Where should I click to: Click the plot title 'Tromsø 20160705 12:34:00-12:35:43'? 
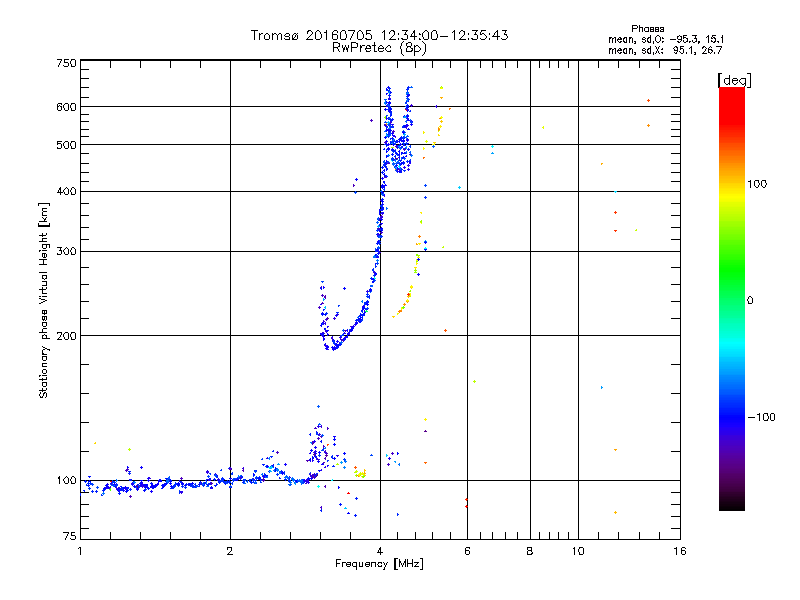(x=379, y=35)
